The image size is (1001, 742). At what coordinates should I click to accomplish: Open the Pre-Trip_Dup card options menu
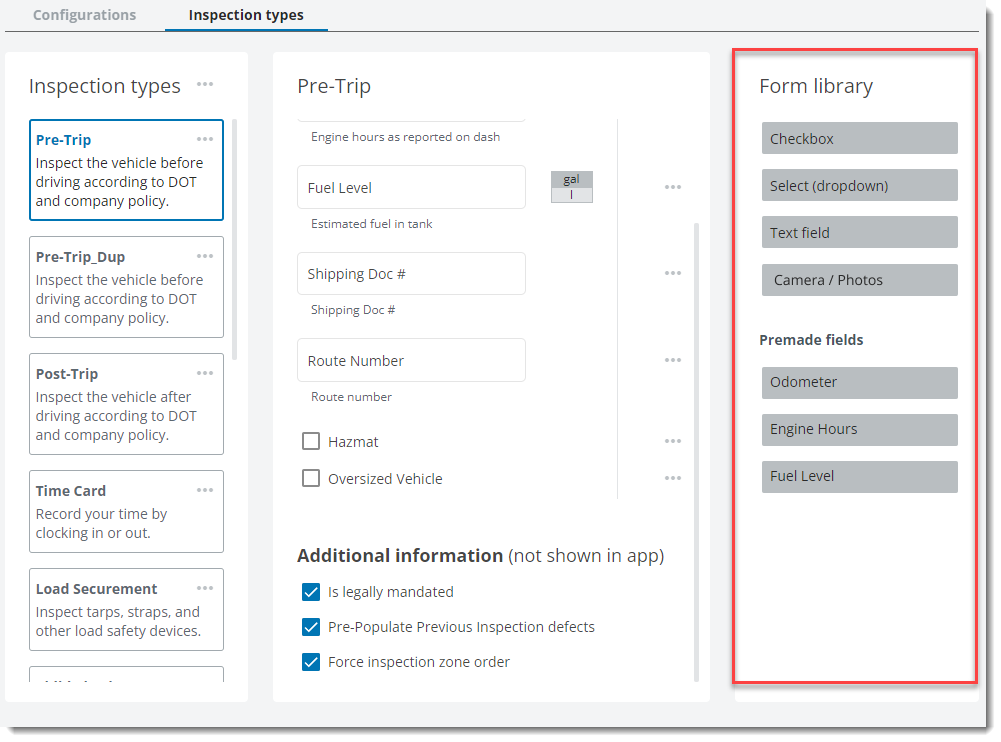pos(205,256)
